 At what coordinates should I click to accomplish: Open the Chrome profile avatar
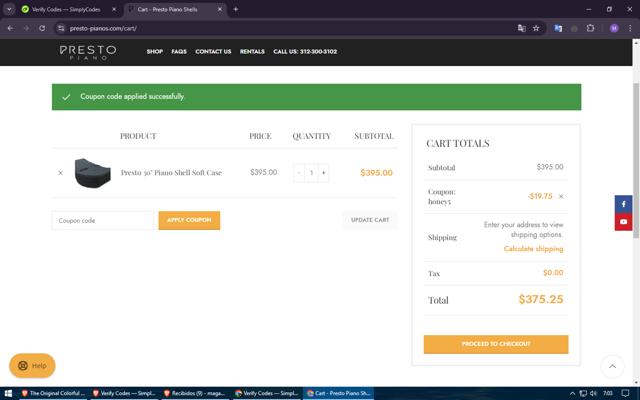pos(614,28)
